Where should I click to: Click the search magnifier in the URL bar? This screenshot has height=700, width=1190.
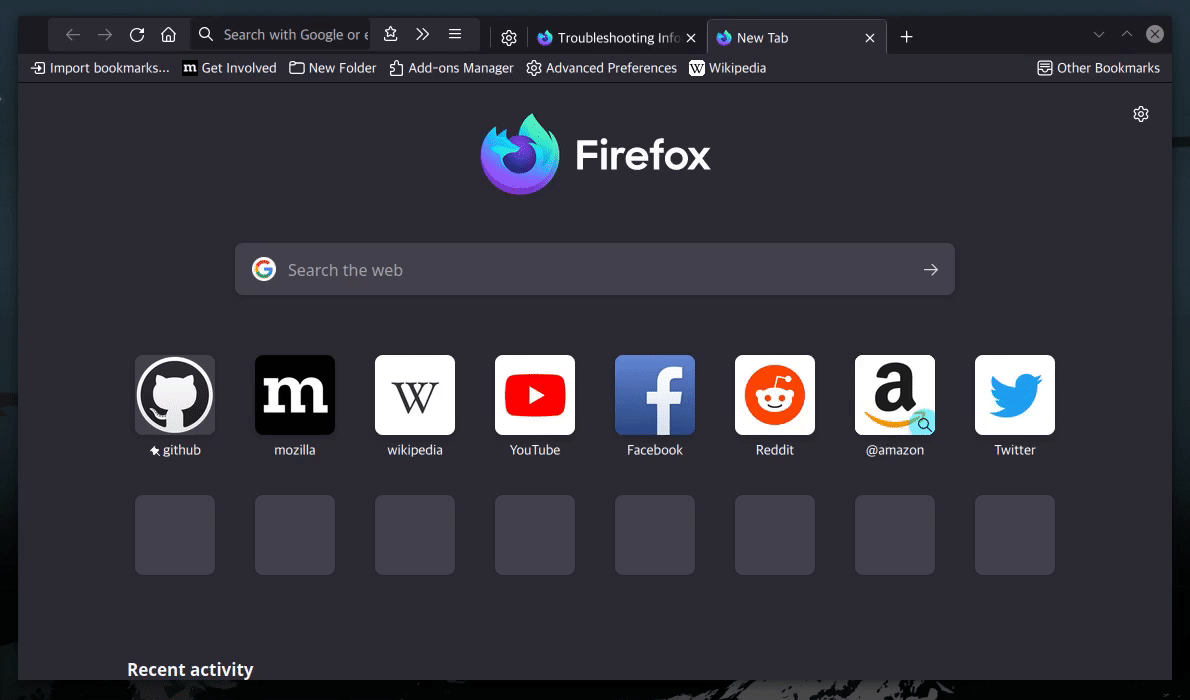tap(206, 34)
